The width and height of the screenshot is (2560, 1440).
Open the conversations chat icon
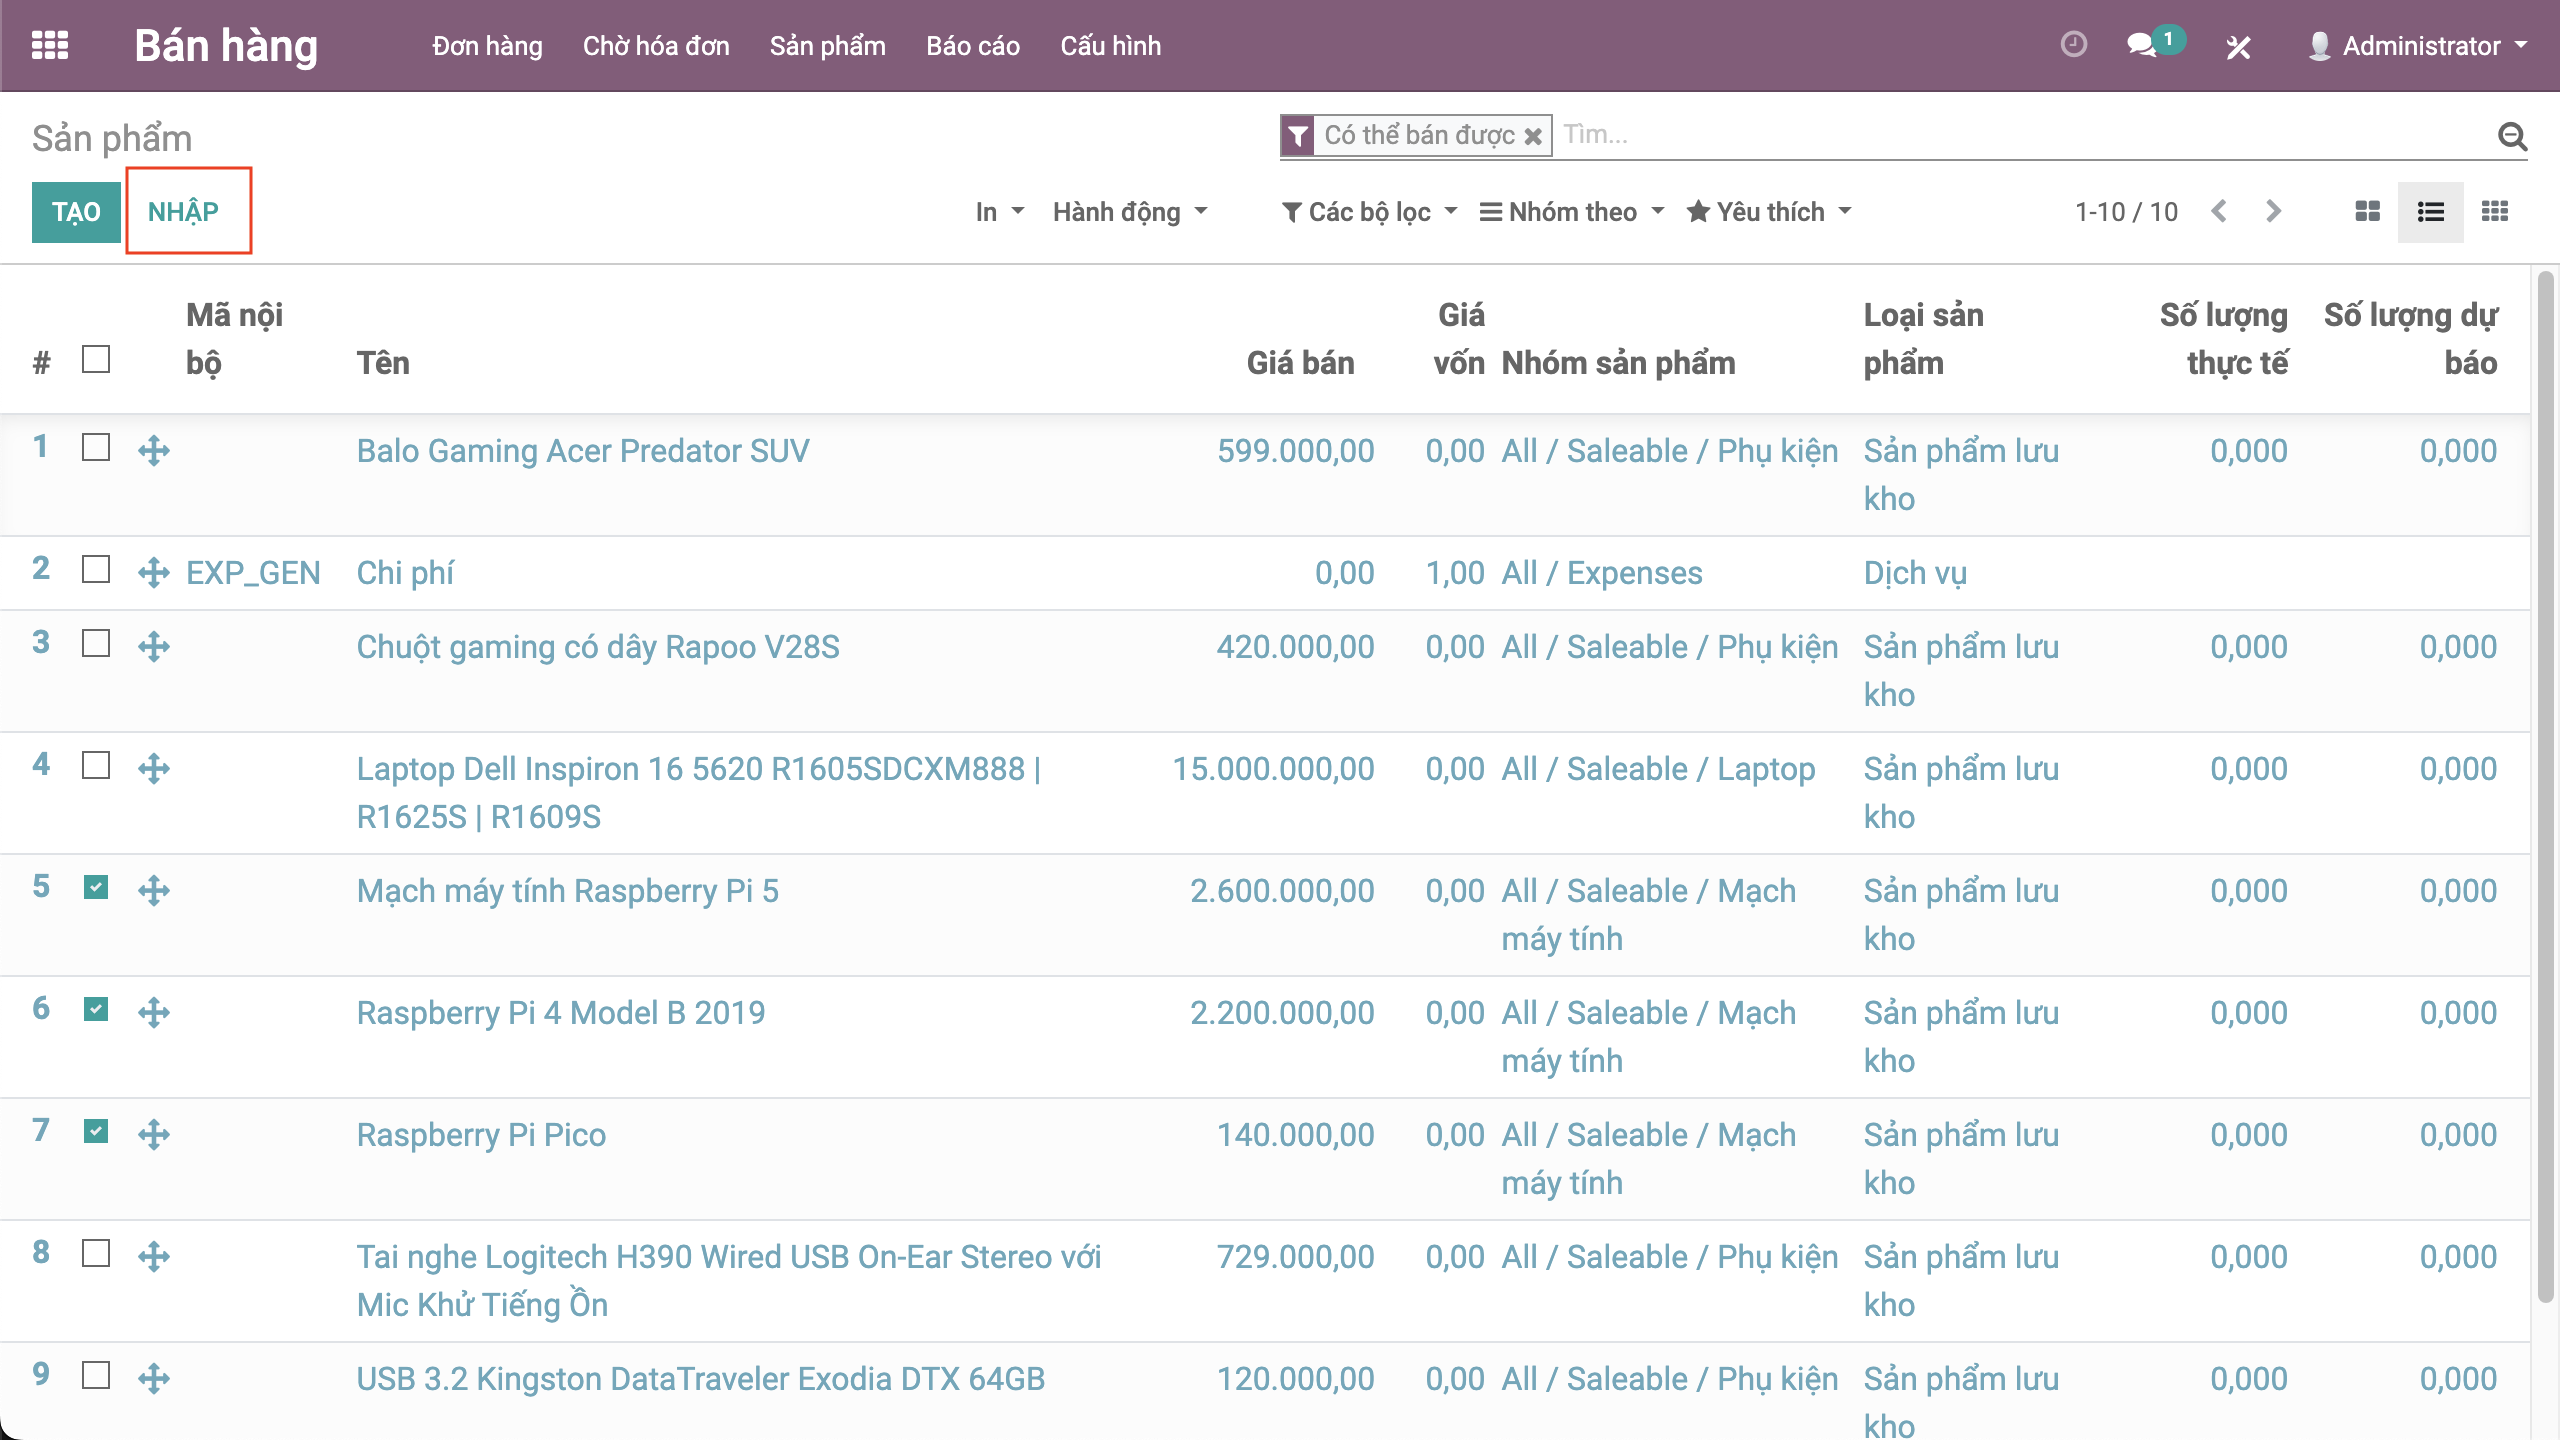point(2141,46)
